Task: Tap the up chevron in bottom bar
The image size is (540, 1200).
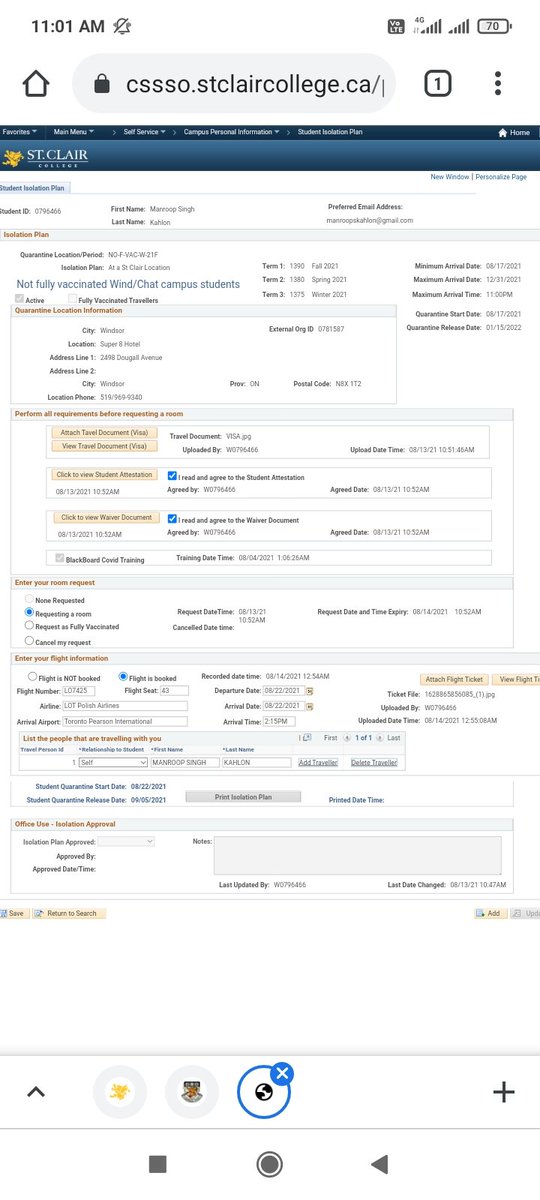Action: 36,1092
